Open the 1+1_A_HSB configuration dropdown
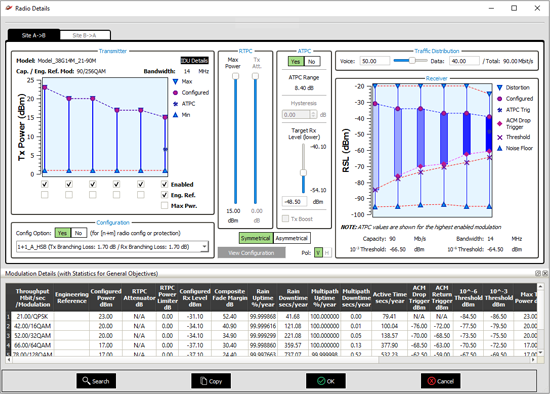 click(x=112, y=247)
